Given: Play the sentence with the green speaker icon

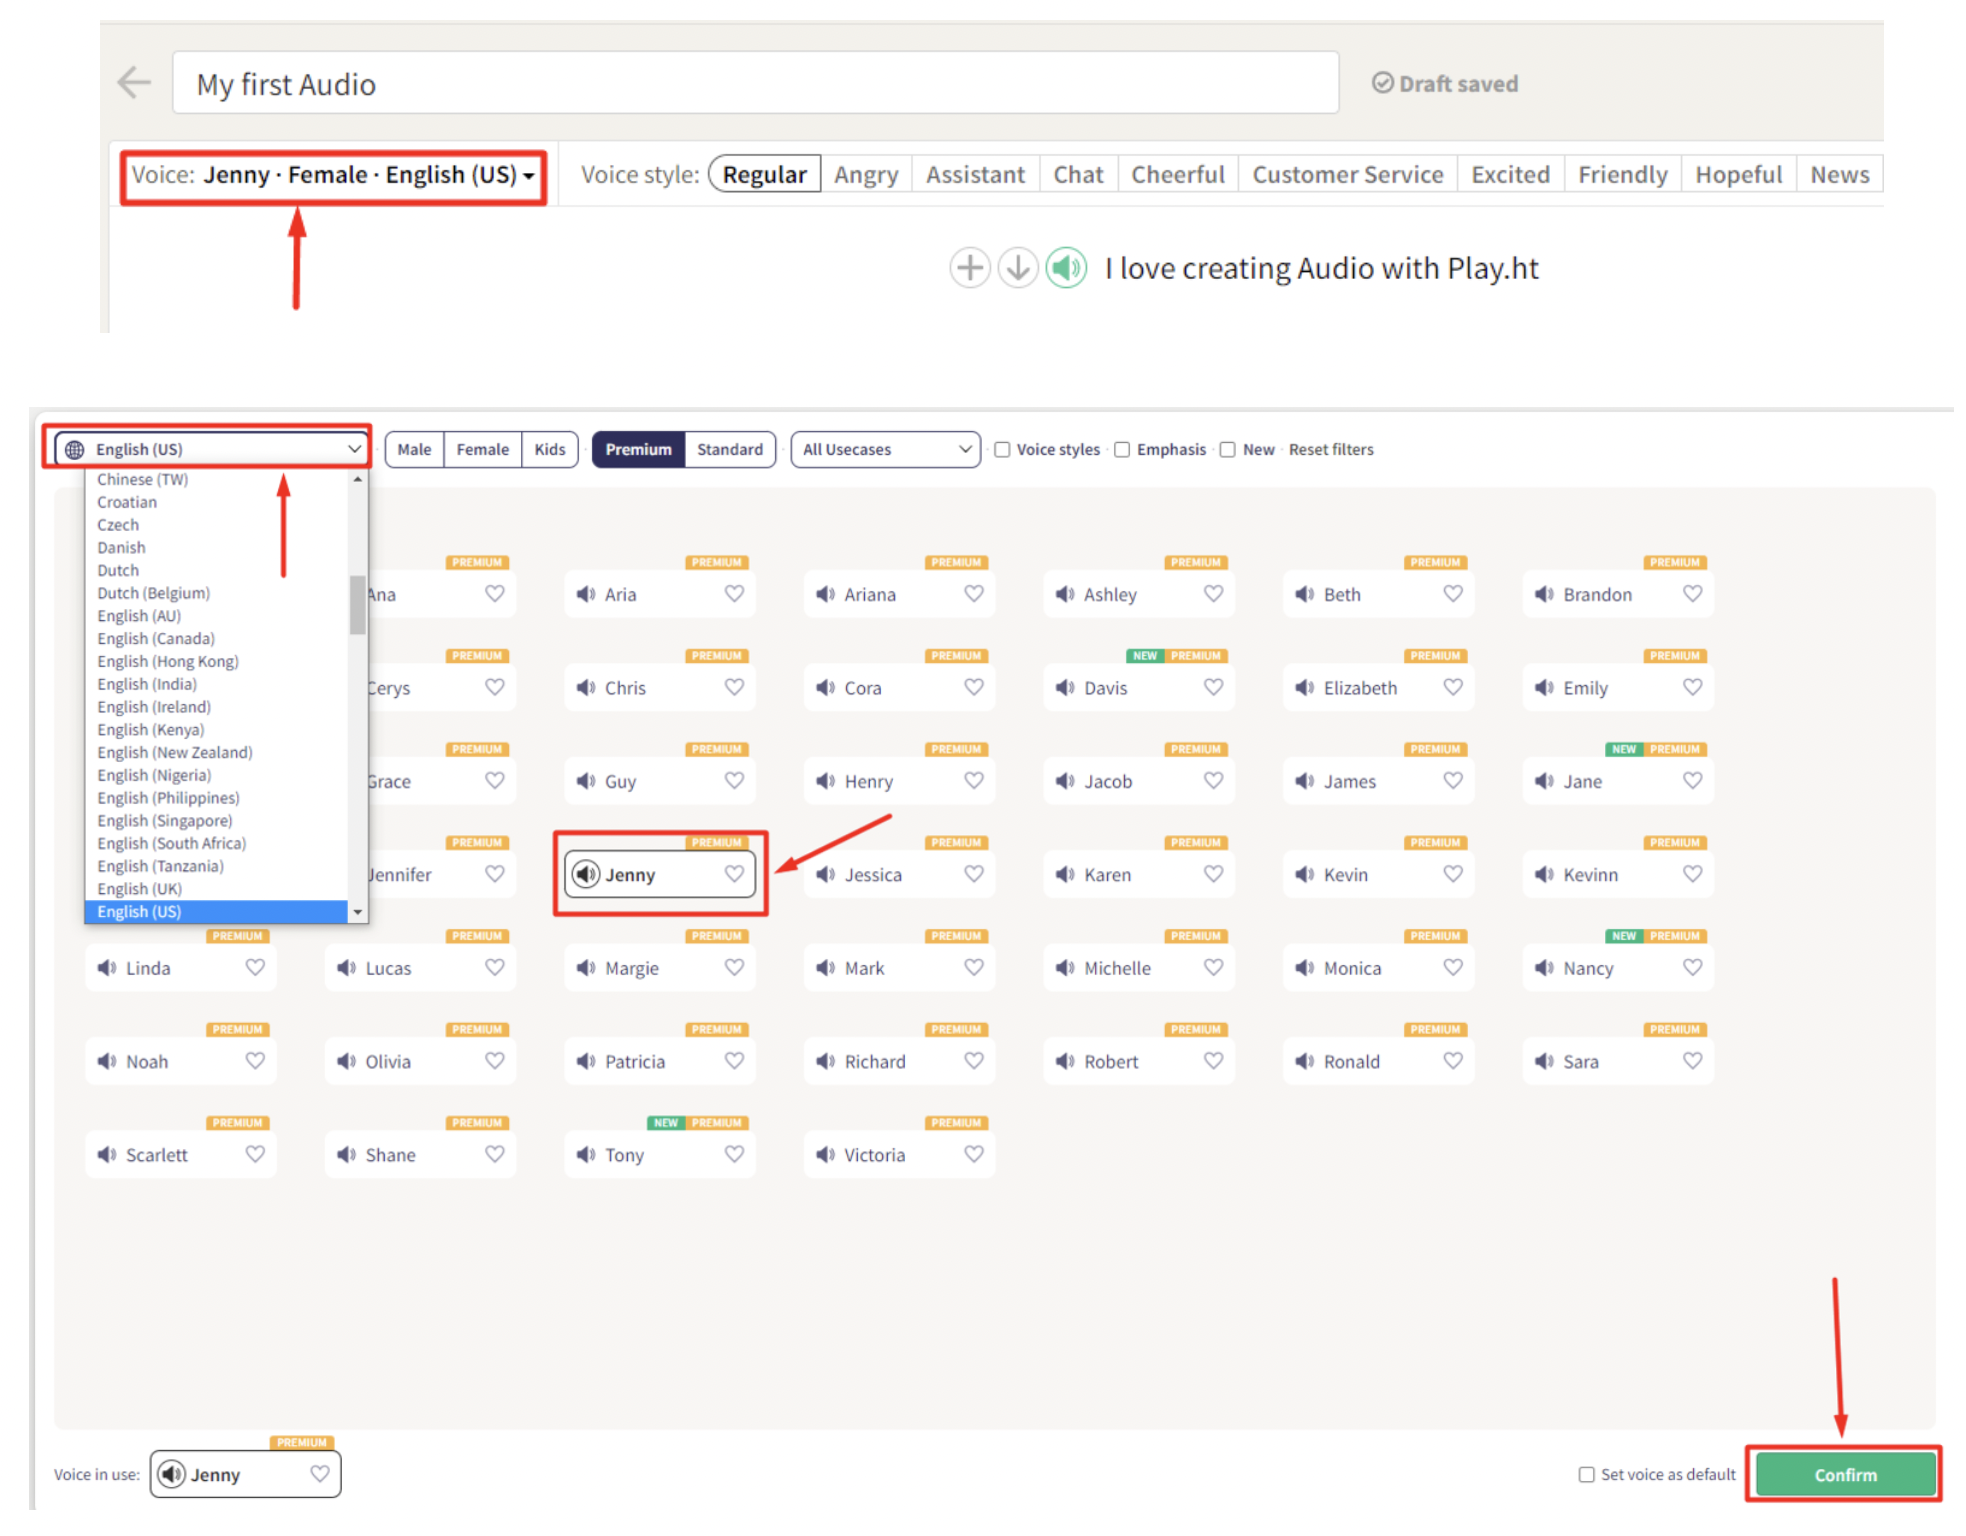Looking at the screenshot, I should pyautogui.click(x=1066, y=268).
